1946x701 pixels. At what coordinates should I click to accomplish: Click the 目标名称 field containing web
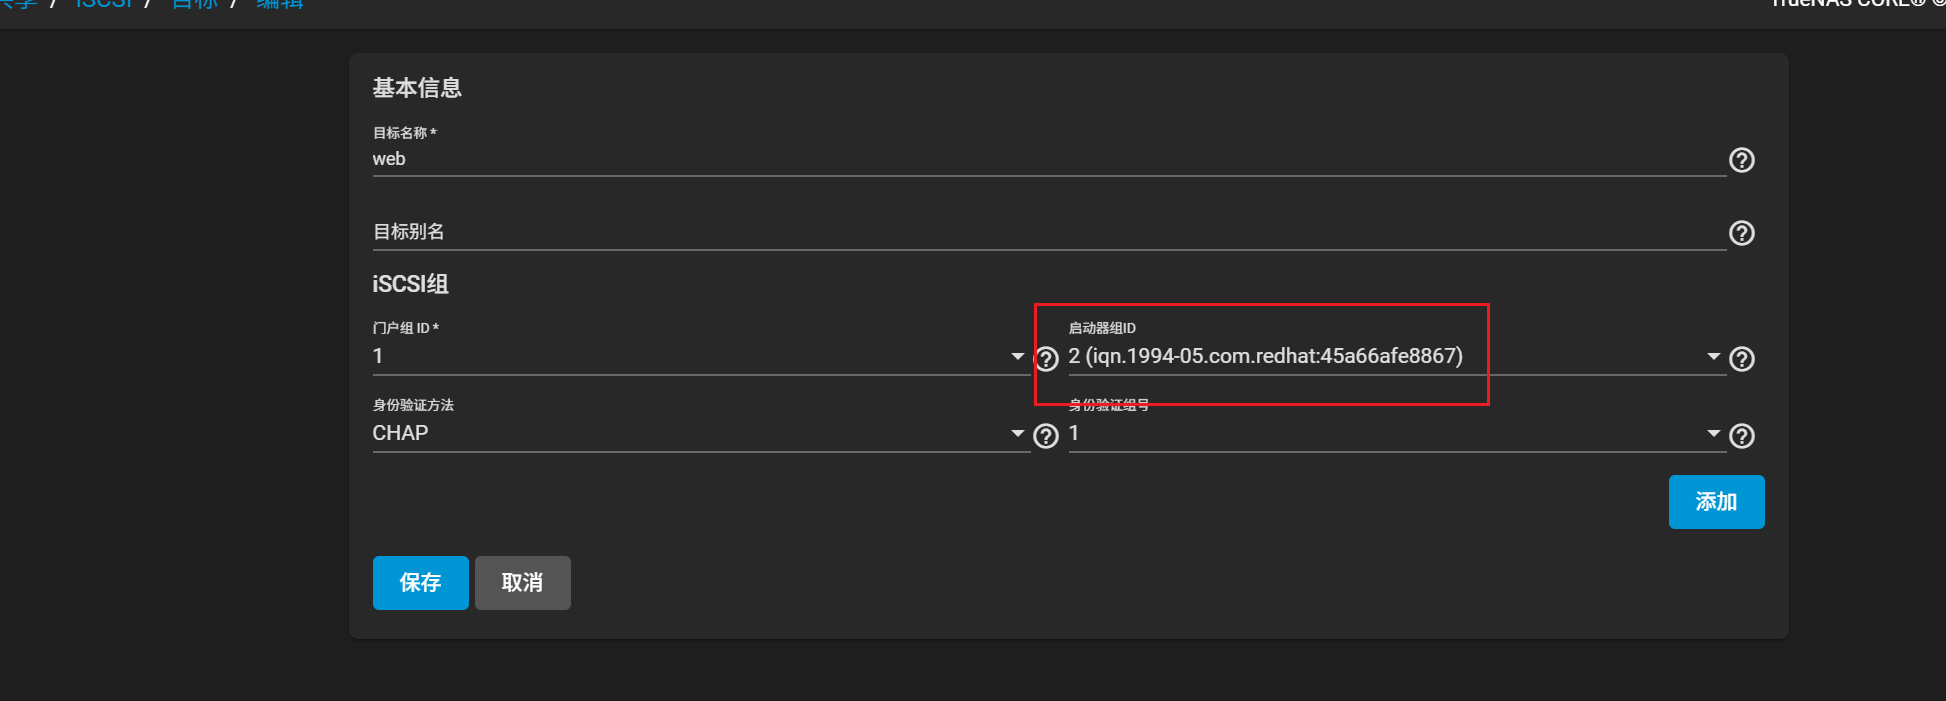pyautogui.click(x=1048, y=159)
